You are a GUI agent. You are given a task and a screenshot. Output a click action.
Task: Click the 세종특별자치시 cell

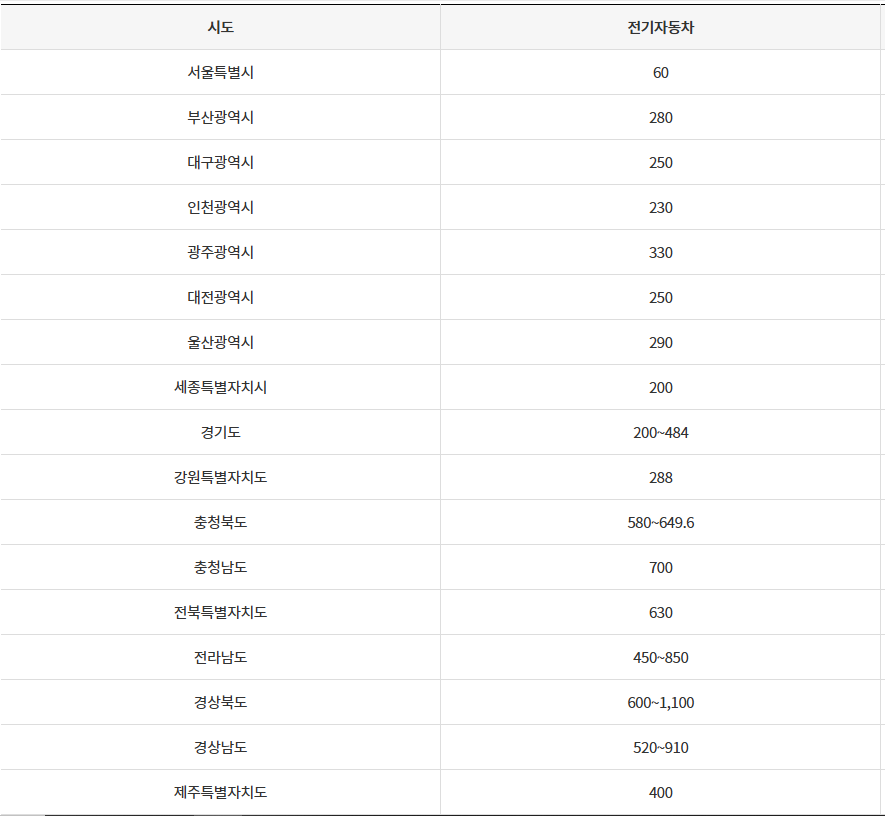coord(221,387)
